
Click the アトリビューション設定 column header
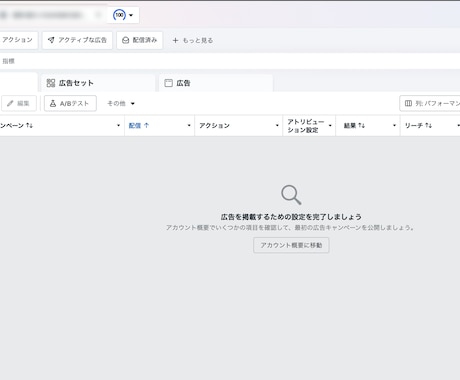[305, 126]
